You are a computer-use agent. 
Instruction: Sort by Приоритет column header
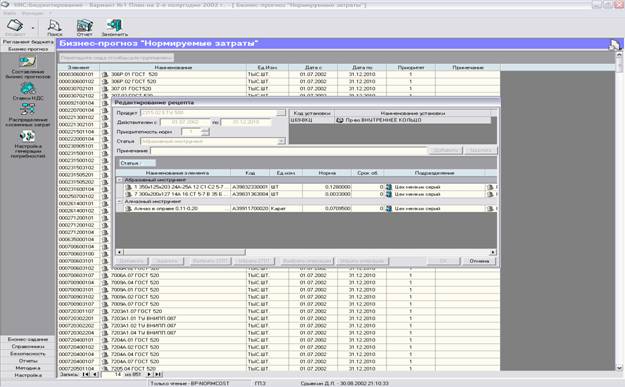click(411, 67)
